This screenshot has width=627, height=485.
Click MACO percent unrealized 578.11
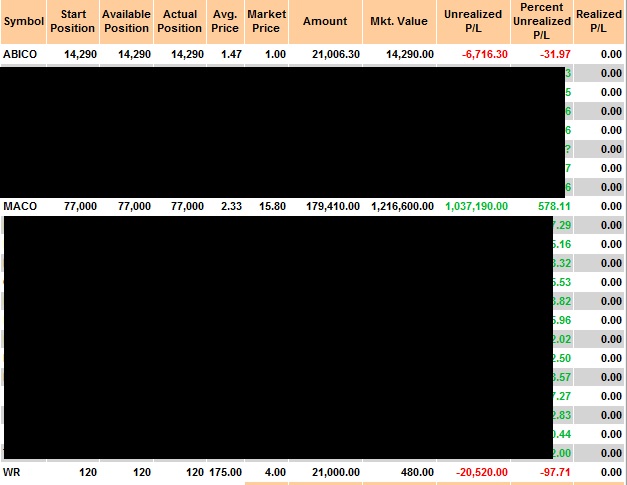point(554,206)
